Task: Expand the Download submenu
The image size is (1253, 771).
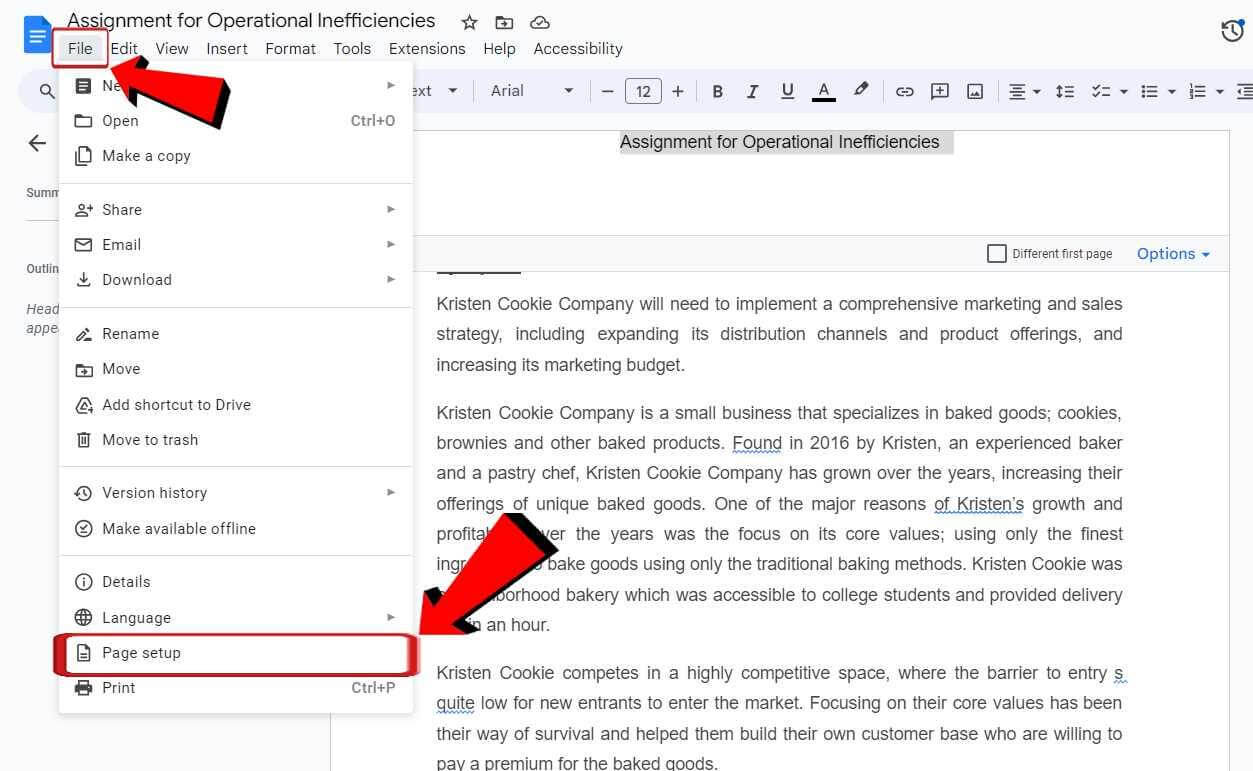Action: 136,280
